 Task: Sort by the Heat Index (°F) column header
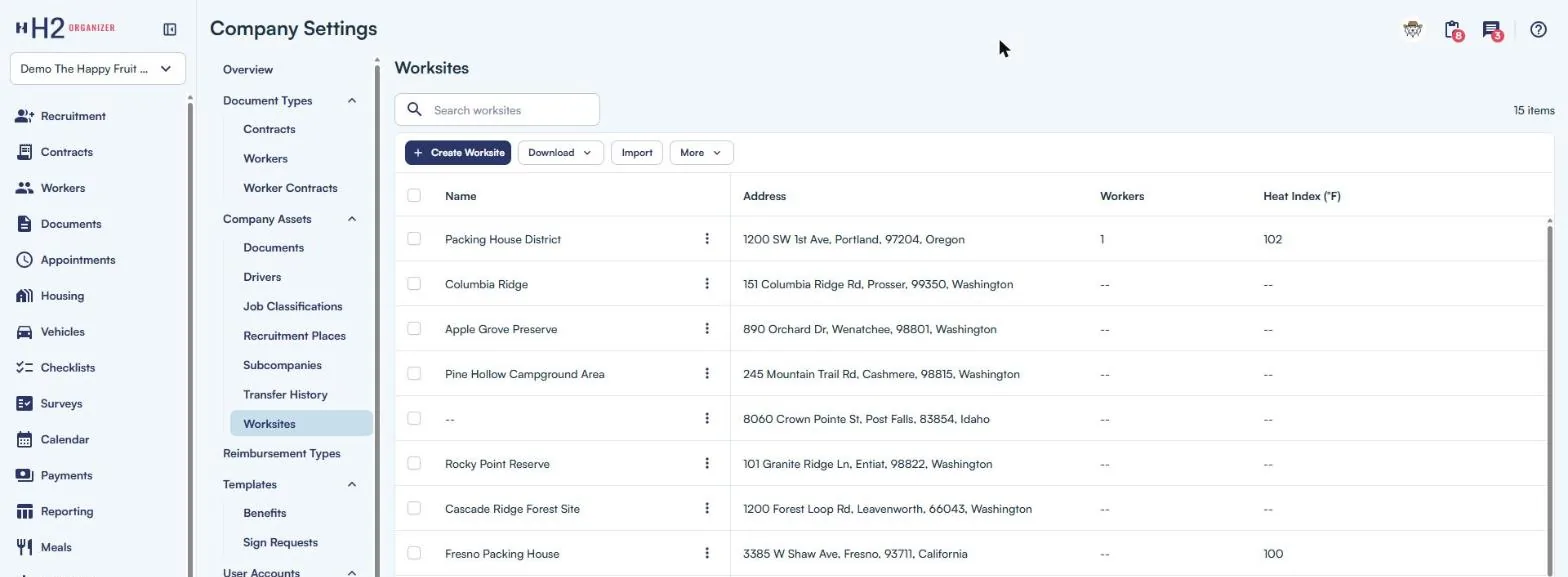pyautogui.click(x=1301, y=196)
